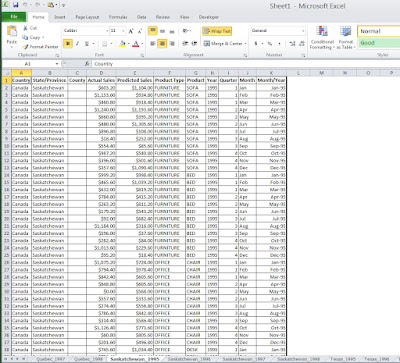Image resolution: width=400 pixels, height=363 pixels.
Task: Open Conditional Formatting menu
Action: click(322, 38)
